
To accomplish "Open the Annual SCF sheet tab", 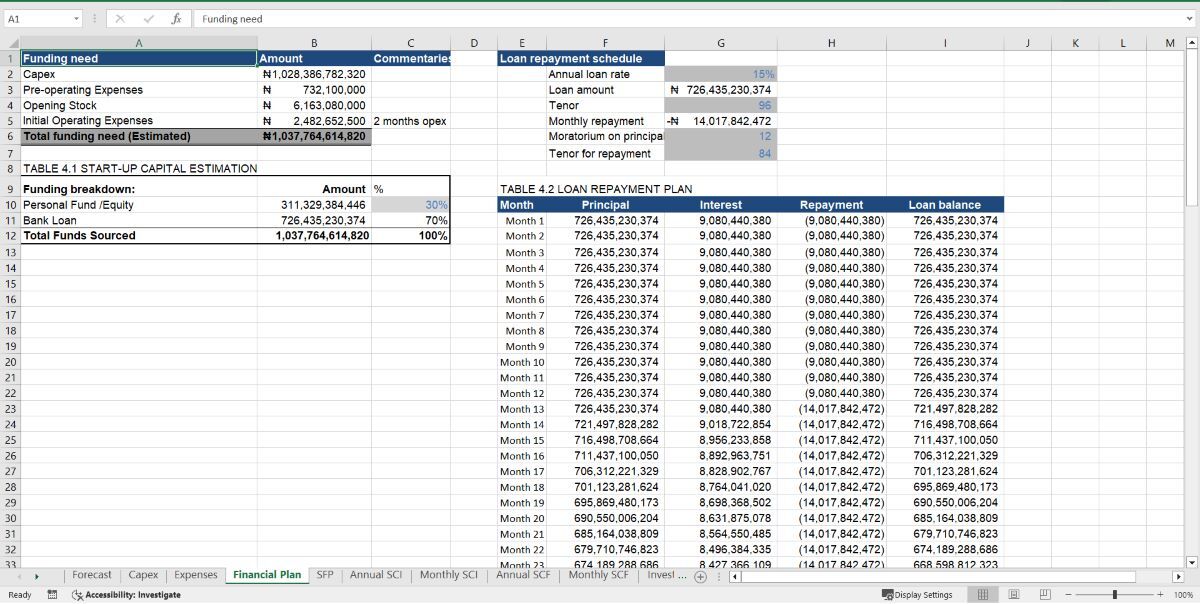I will pos(523,575).
